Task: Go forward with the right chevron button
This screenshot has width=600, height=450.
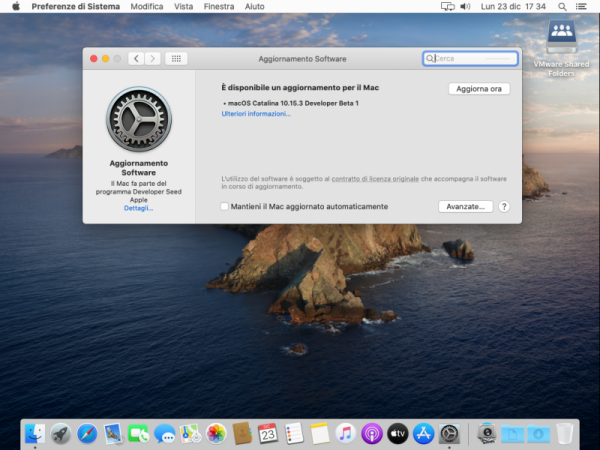Action: click(153, 59)
